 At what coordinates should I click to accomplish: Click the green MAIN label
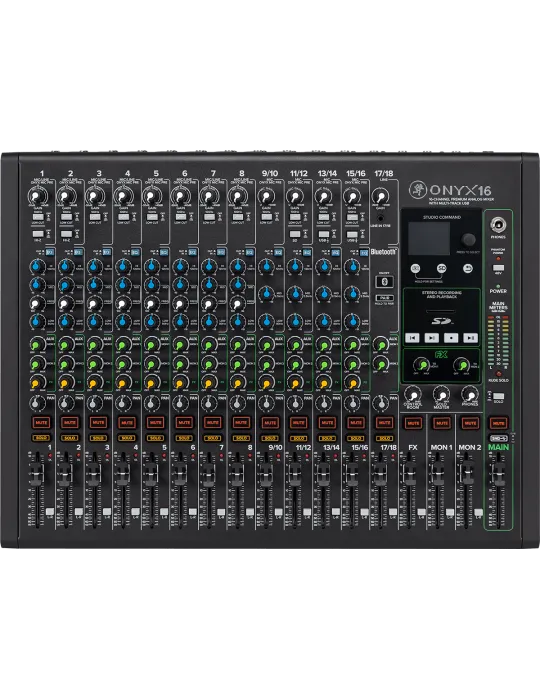[x=498, y=447]
